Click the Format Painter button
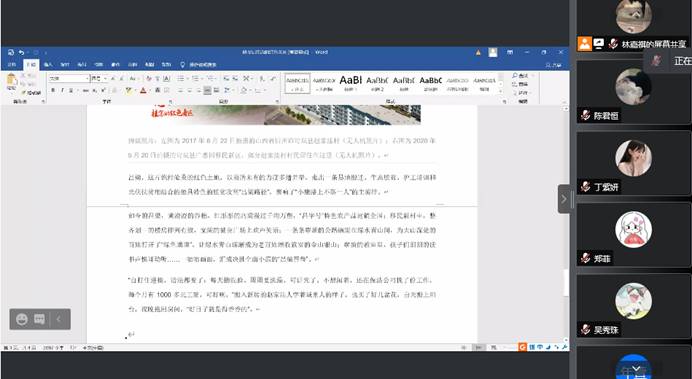Viewport: 692px width, 379px height. tap(31, 93)
